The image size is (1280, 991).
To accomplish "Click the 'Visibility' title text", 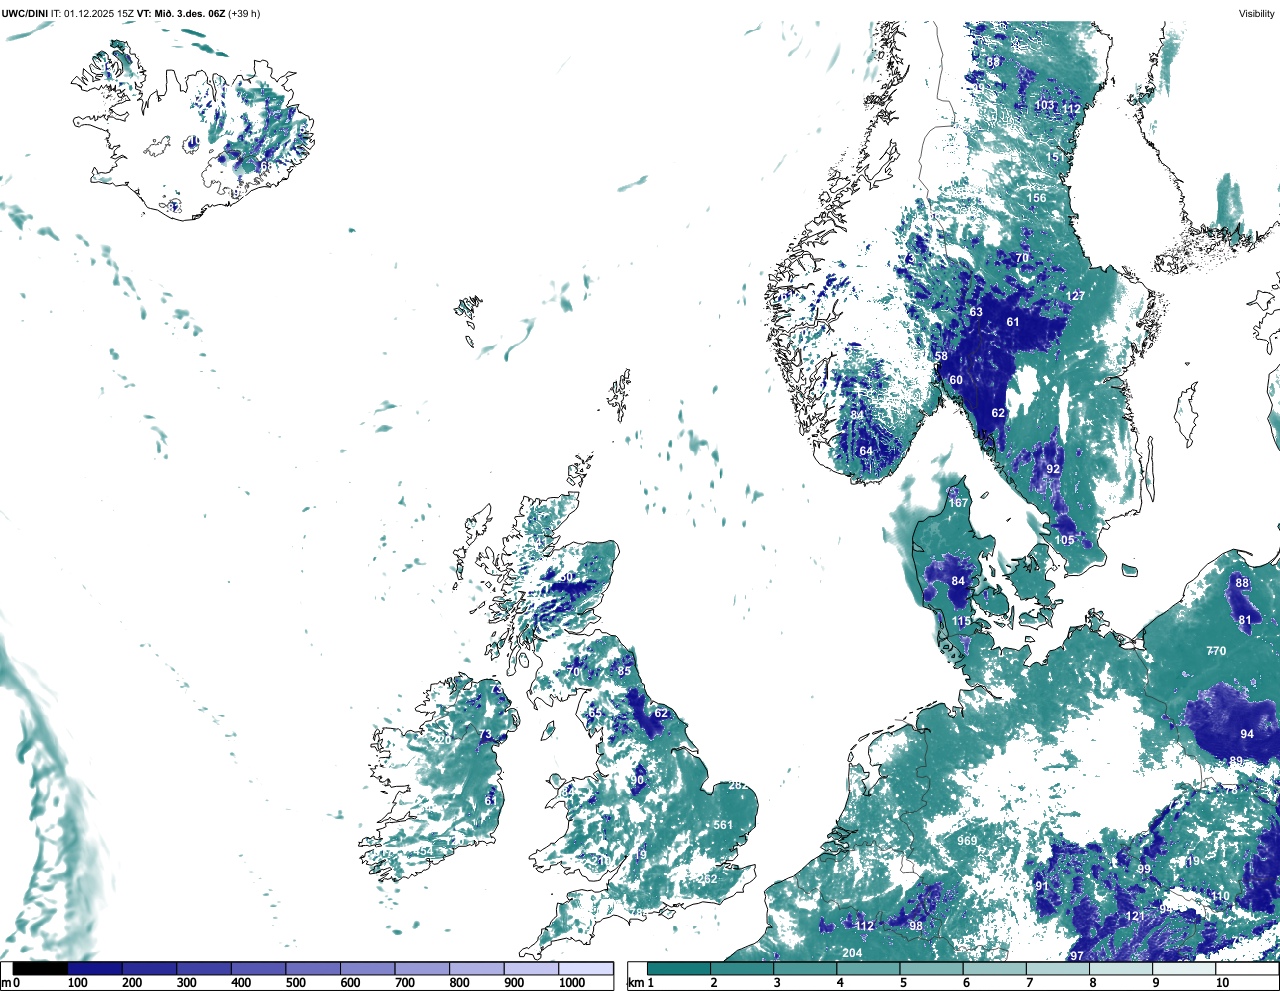I will [x=1256, y=14].
